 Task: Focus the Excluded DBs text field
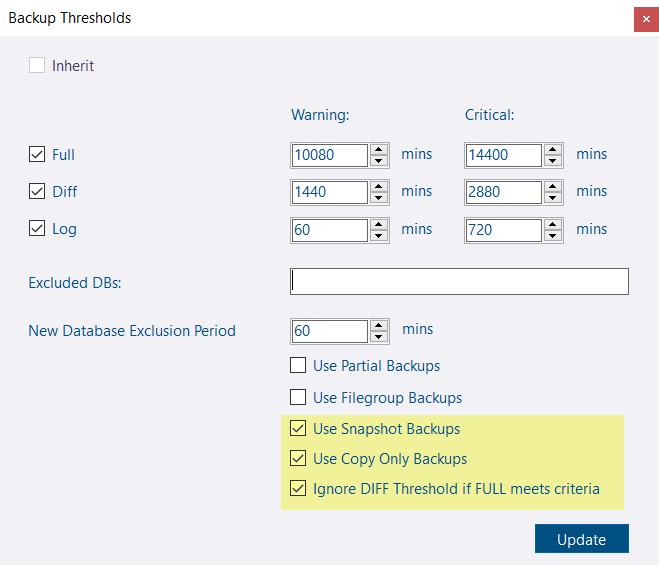[x=459, y=282]
